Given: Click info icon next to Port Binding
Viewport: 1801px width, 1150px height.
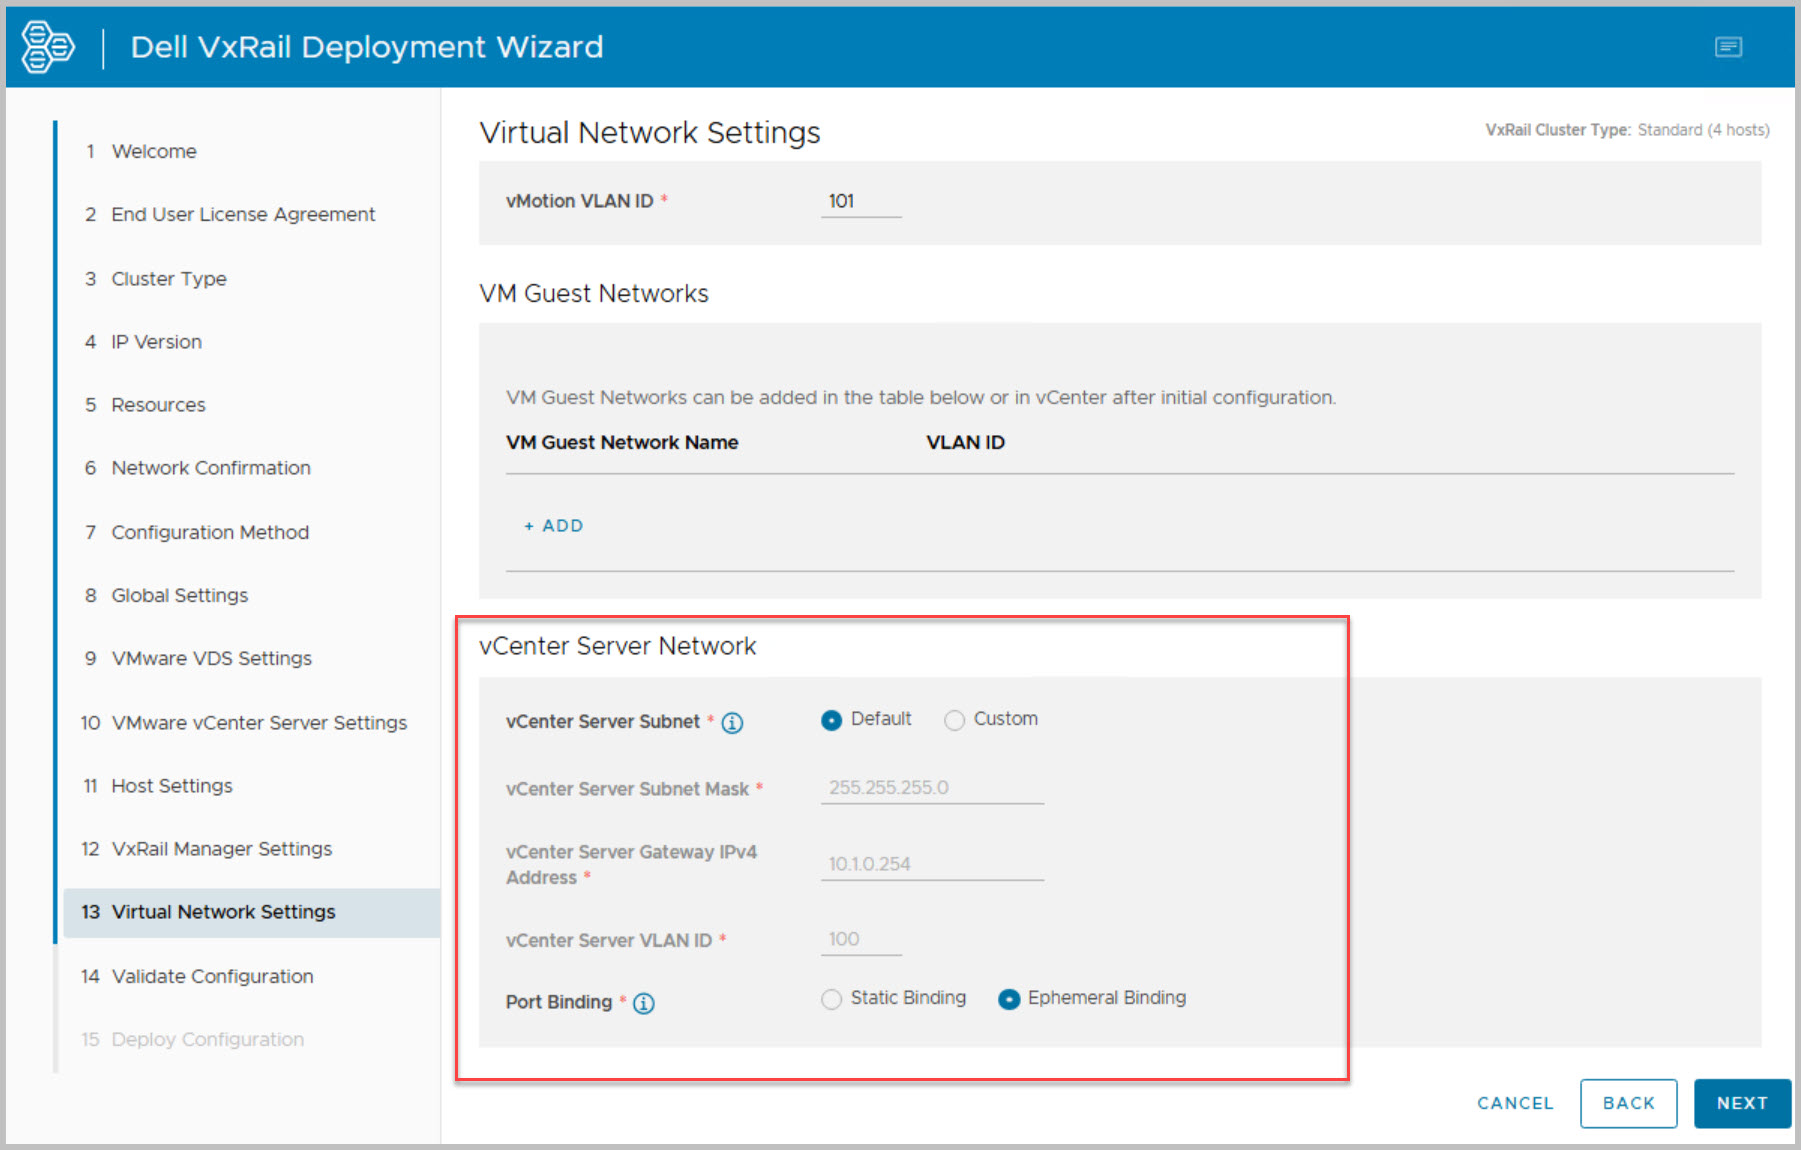Looking at the screenshot, I should 644,1003.
